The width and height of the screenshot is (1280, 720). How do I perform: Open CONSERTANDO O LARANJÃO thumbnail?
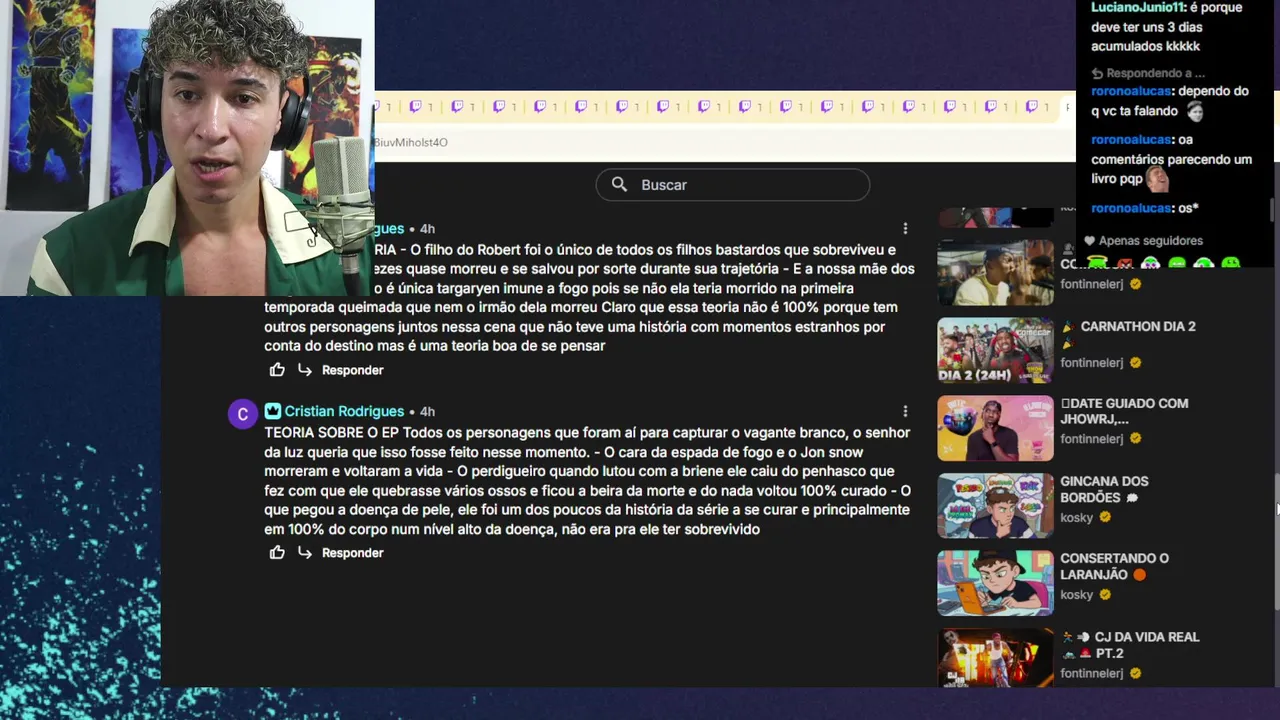[x=995, y=583]
